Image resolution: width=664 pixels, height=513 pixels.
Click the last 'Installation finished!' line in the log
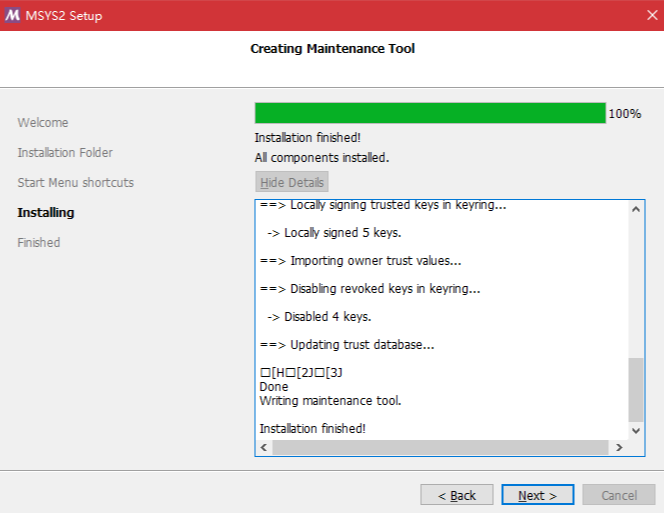coord(313,429)
